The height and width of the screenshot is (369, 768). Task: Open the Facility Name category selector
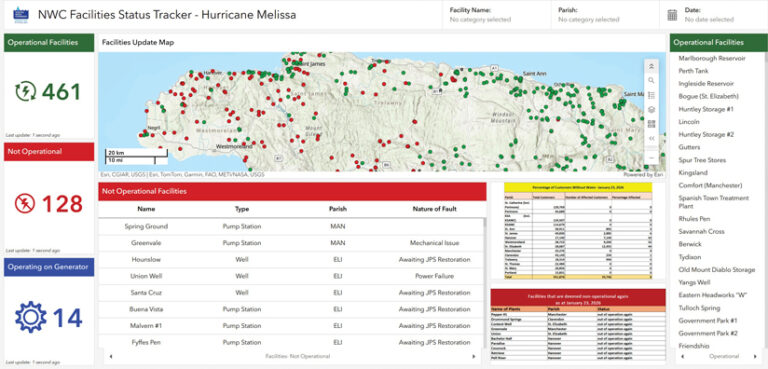497,15
